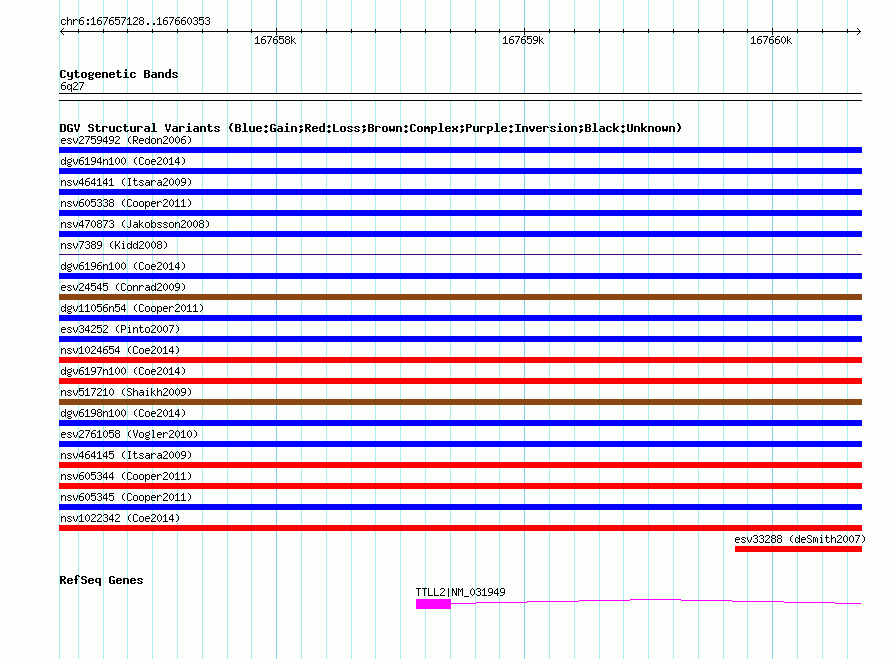Screen dimensions: 890x659
Task: Click the blue bar under nsv605345
Action: pos(460,507)
